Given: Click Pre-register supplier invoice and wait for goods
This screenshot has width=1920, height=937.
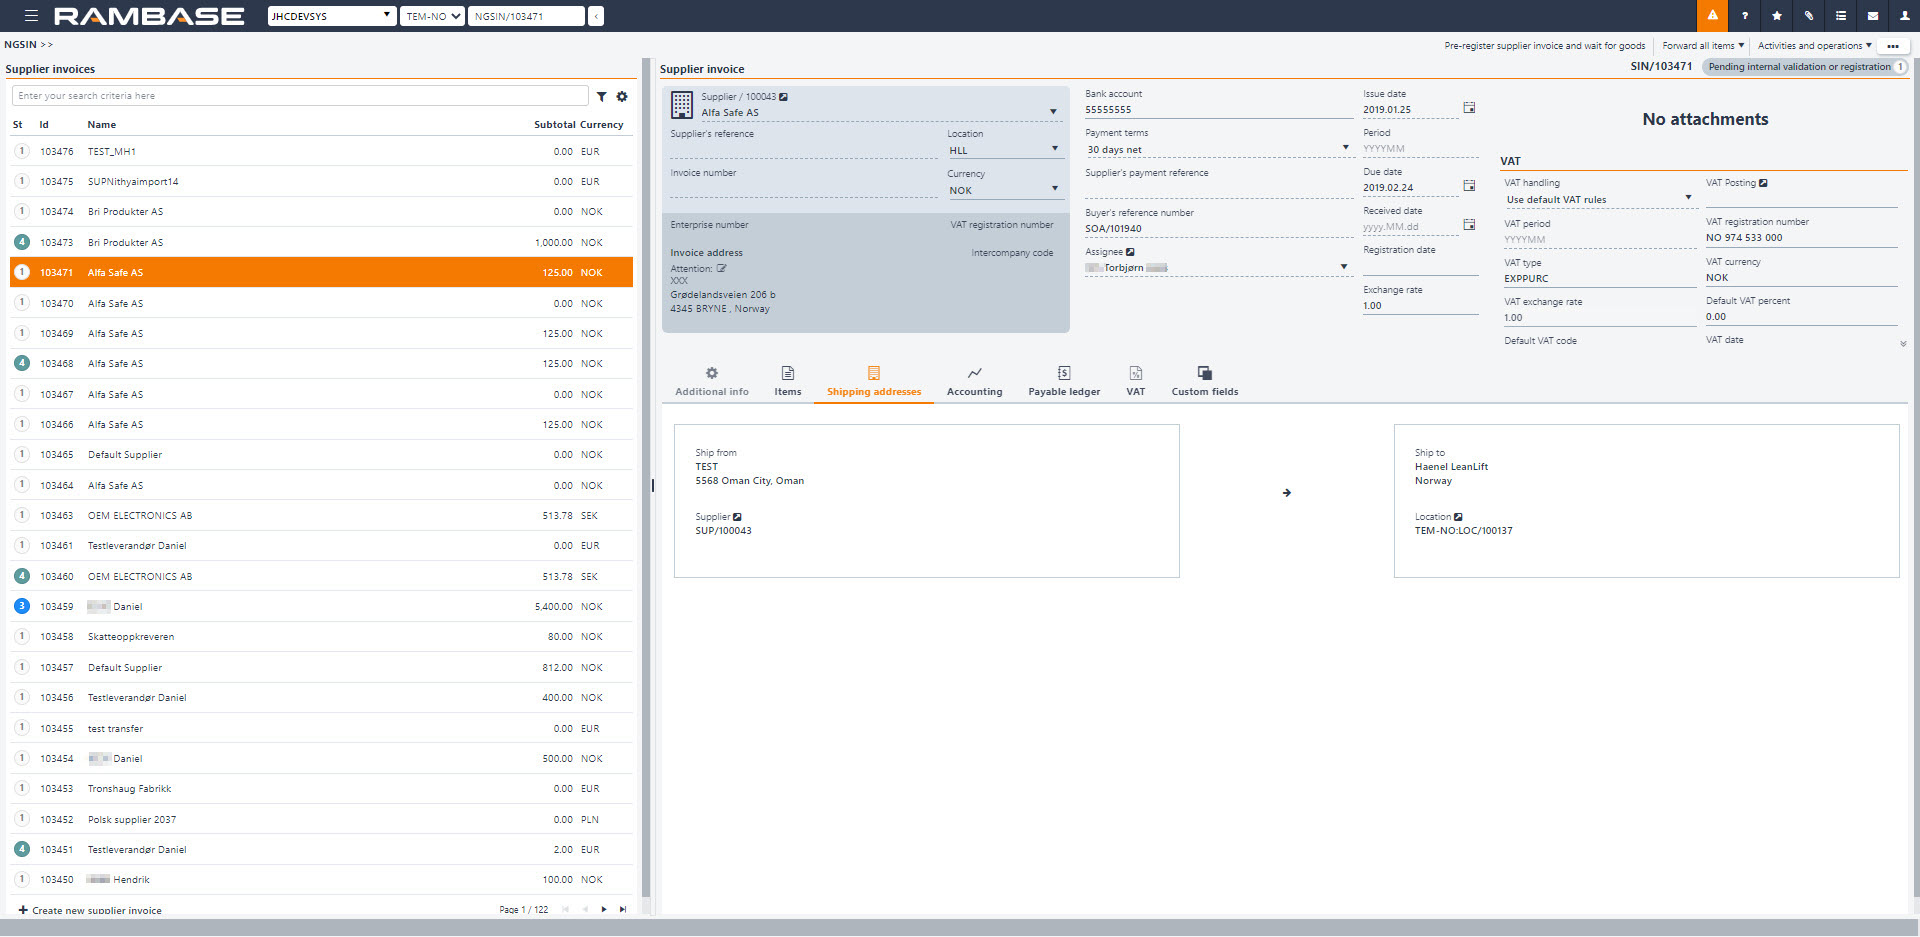Looking at the screenshot, I should point(1544,46).
